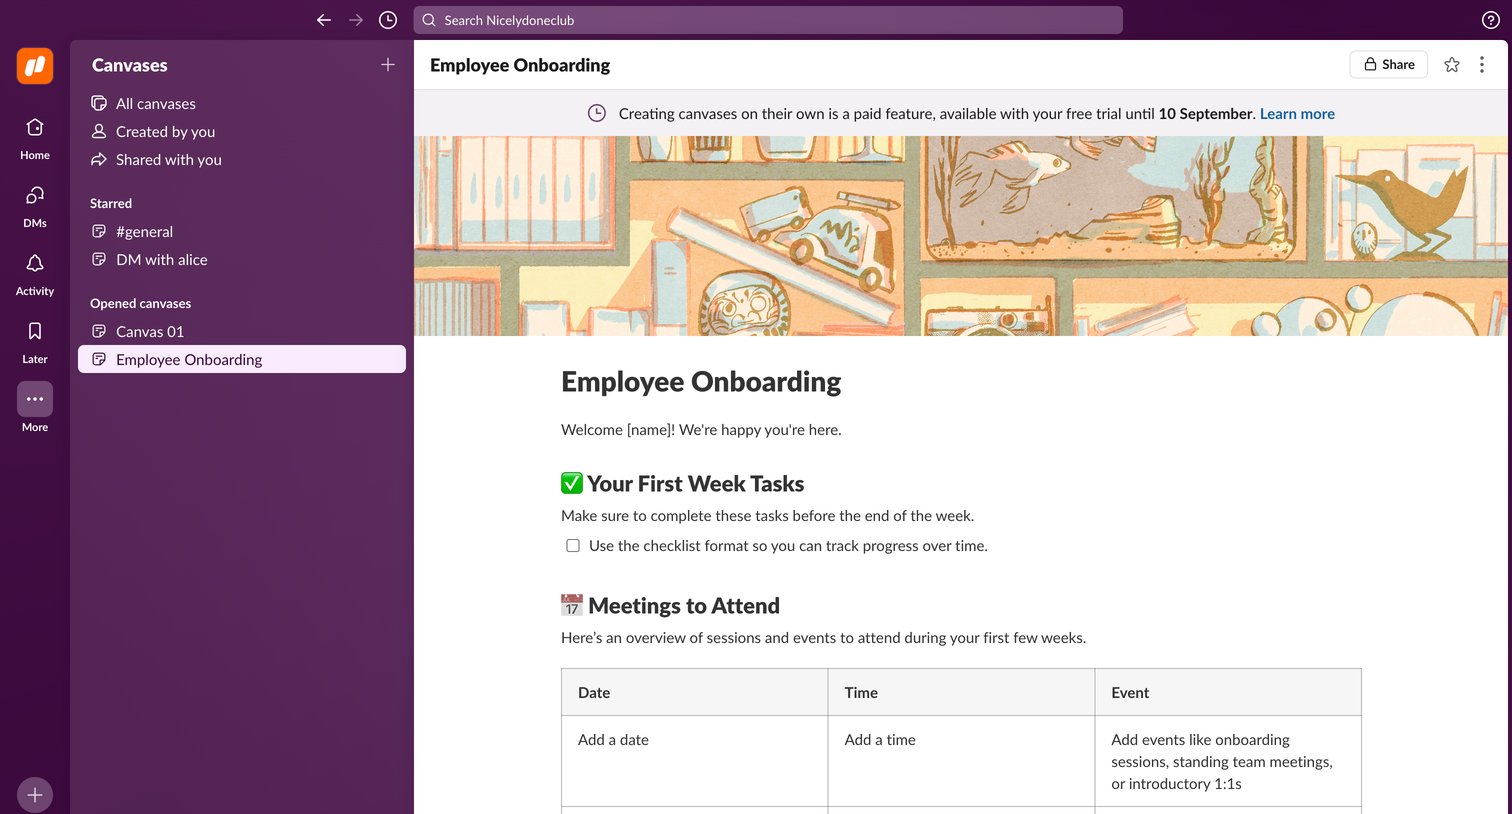The image size is (1512, 814).
Task: Click the Employee Onboarding document heading
Action: (701, 382)
